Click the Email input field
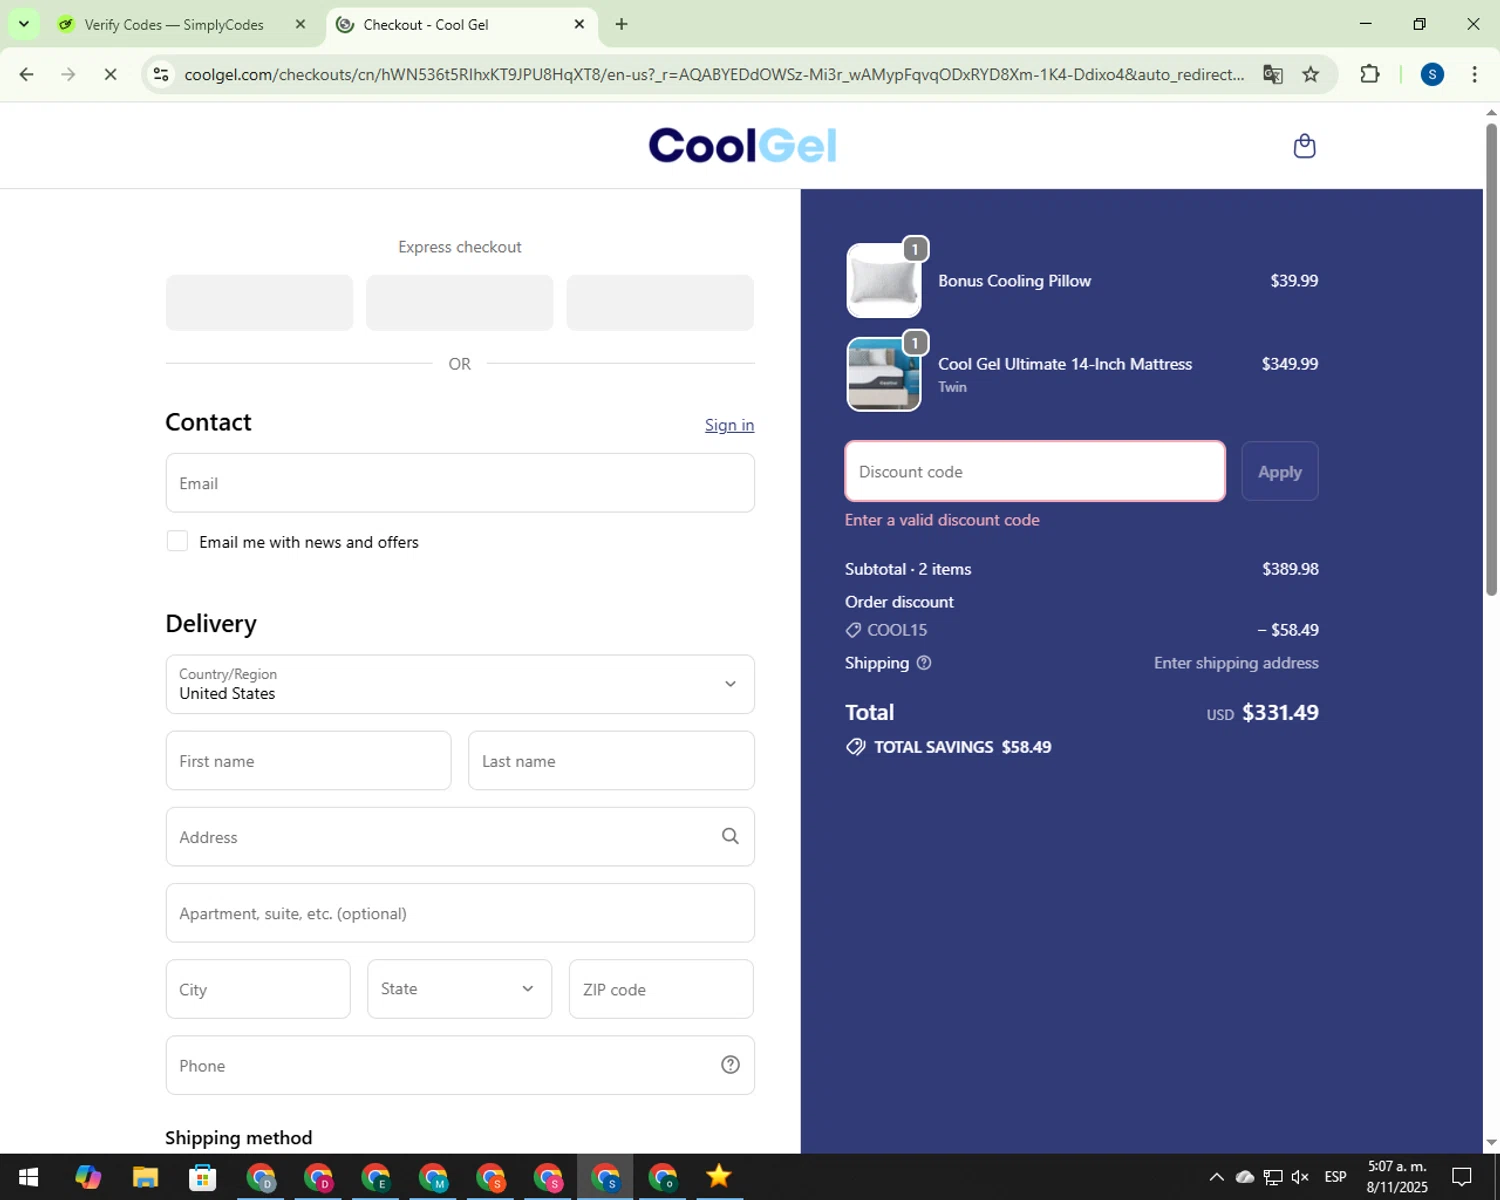This screenshot has height=1200, width=1500. 460,483
